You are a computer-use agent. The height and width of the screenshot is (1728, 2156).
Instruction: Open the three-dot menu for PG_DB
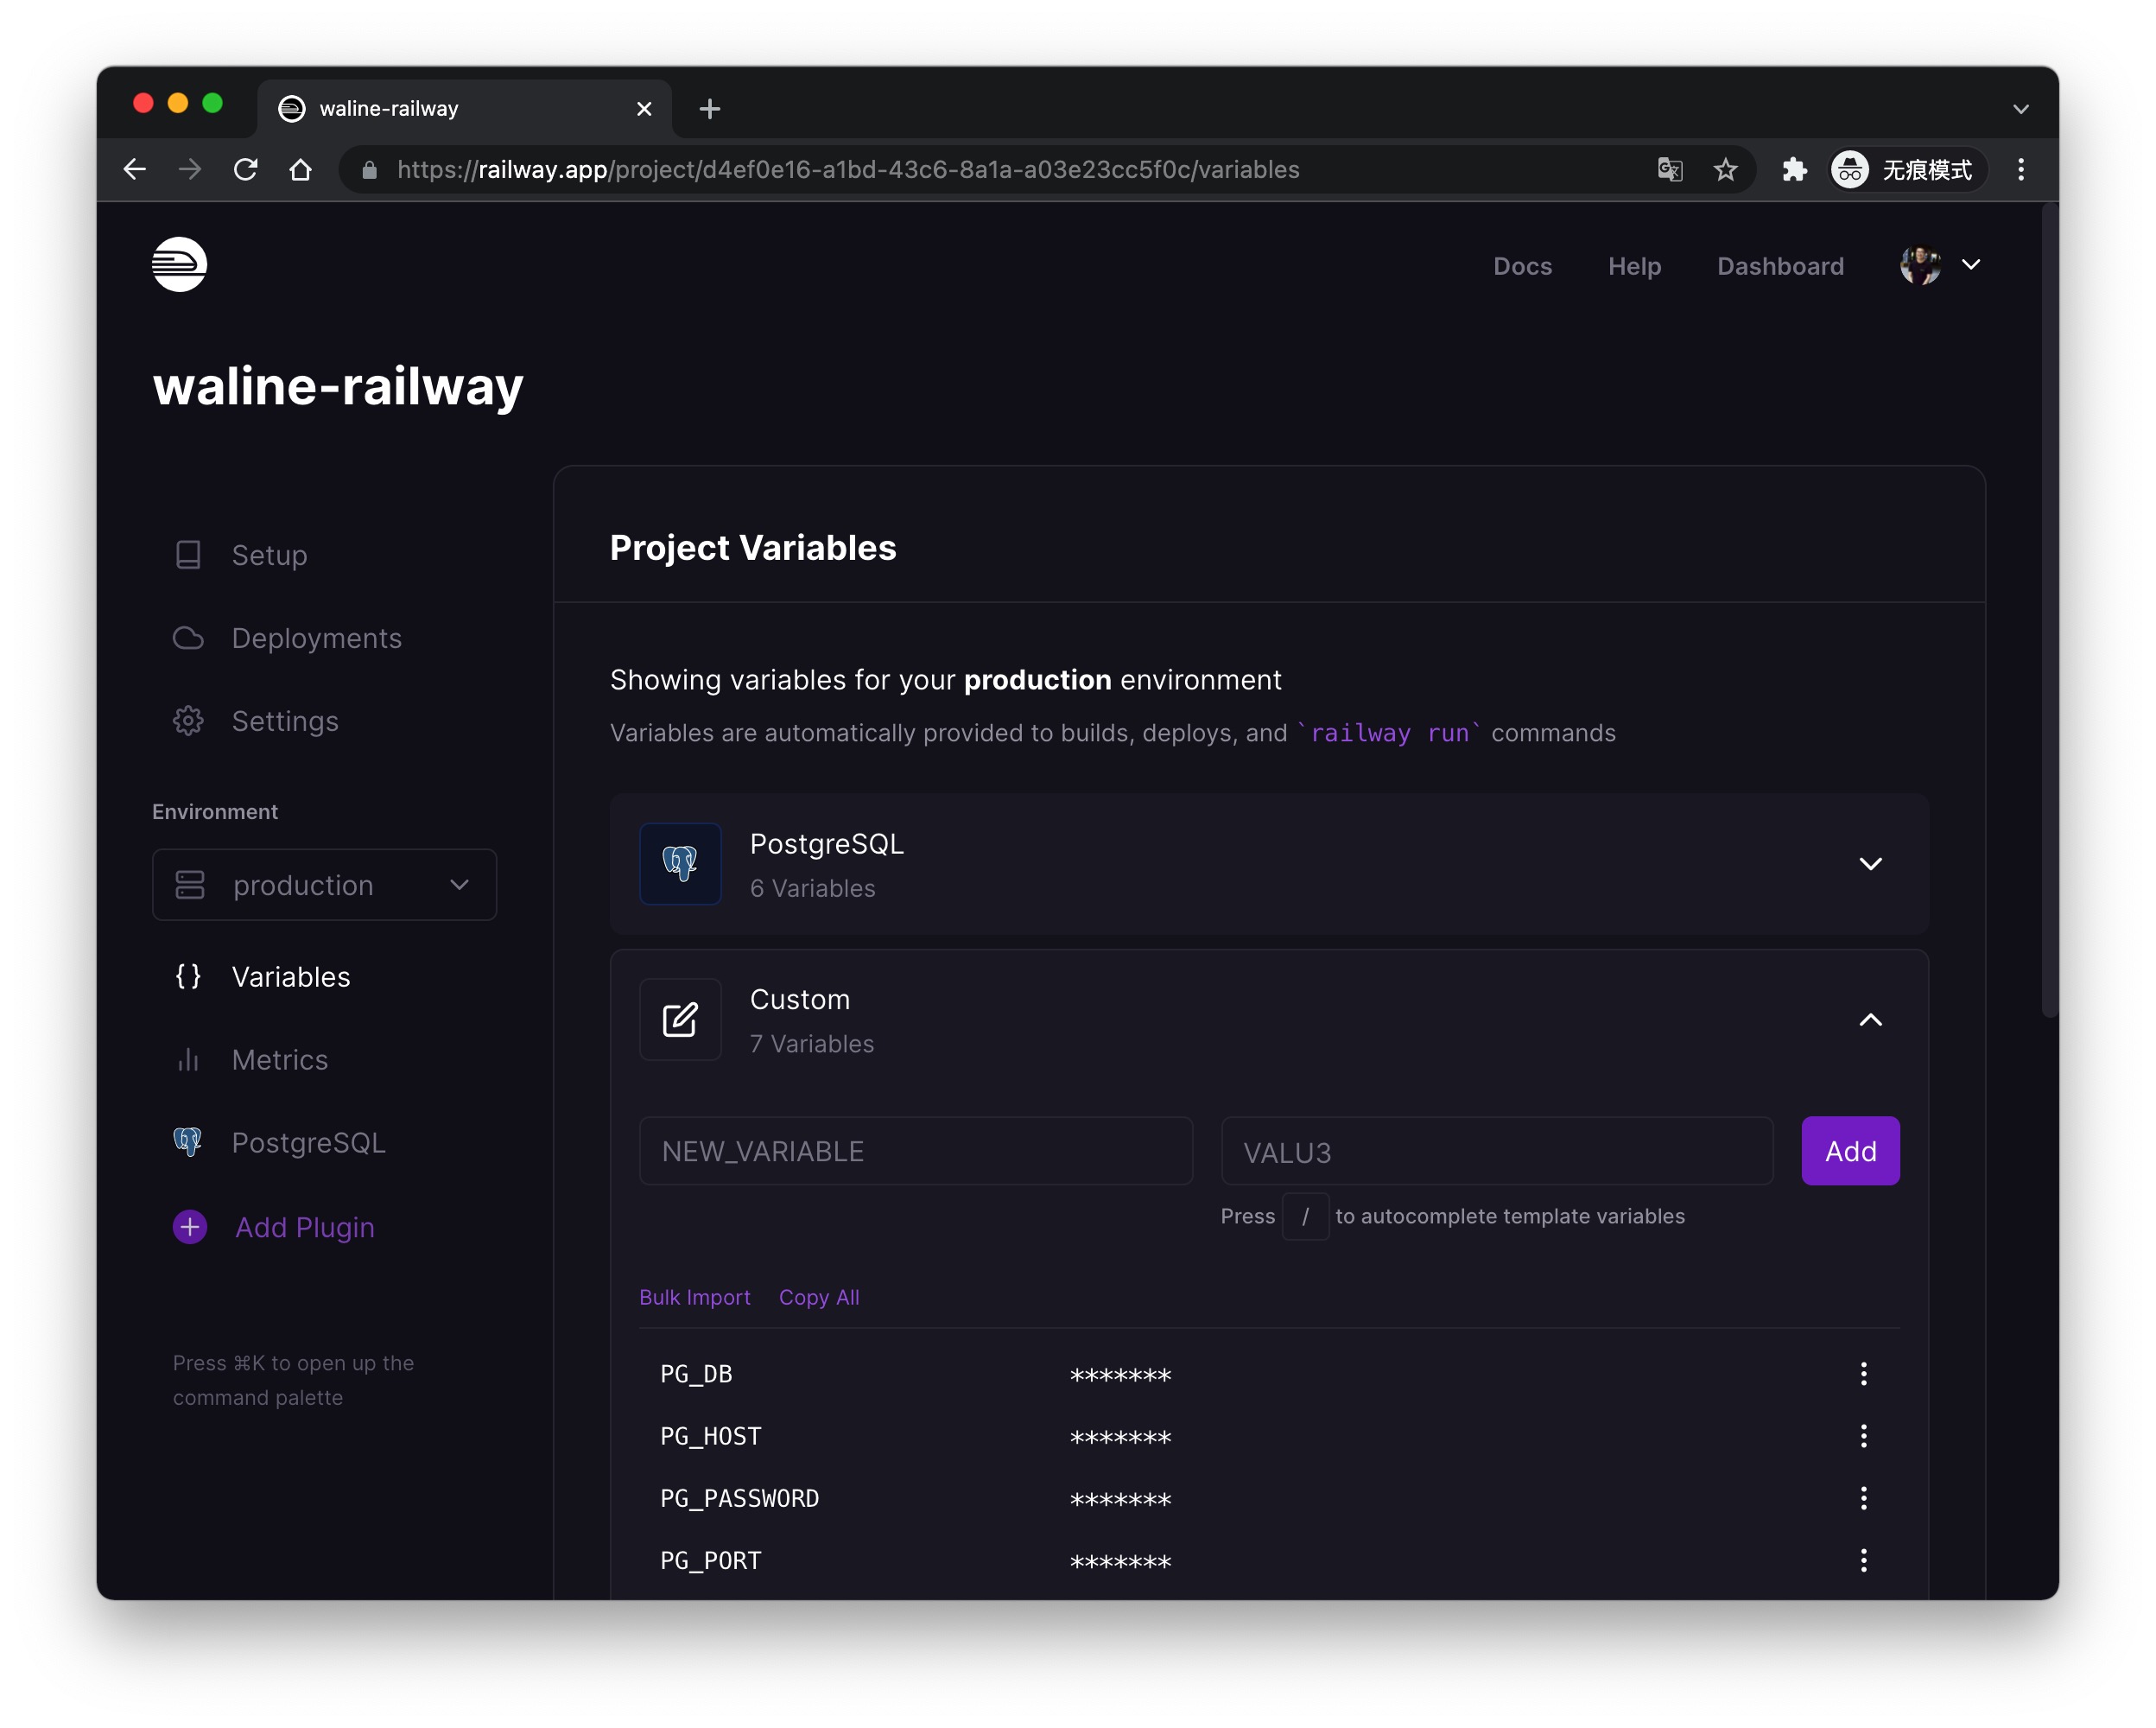[1863, 1374]
